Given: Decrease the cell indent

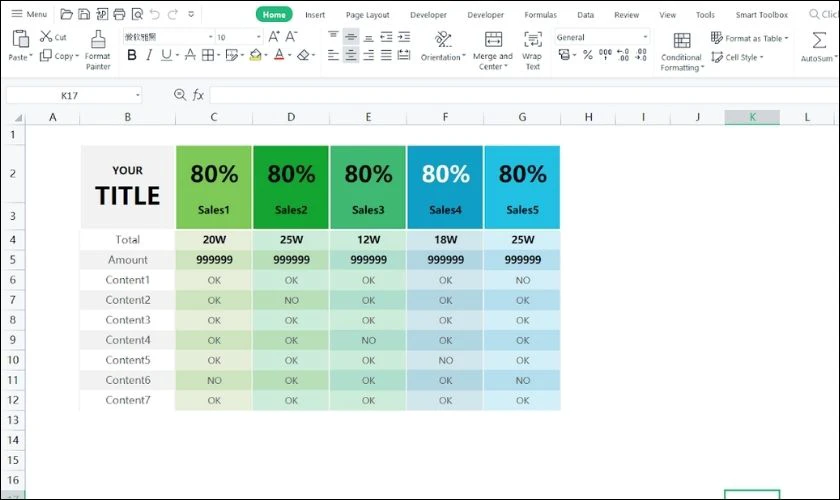Looking at the screenshot, I should 386,36.
